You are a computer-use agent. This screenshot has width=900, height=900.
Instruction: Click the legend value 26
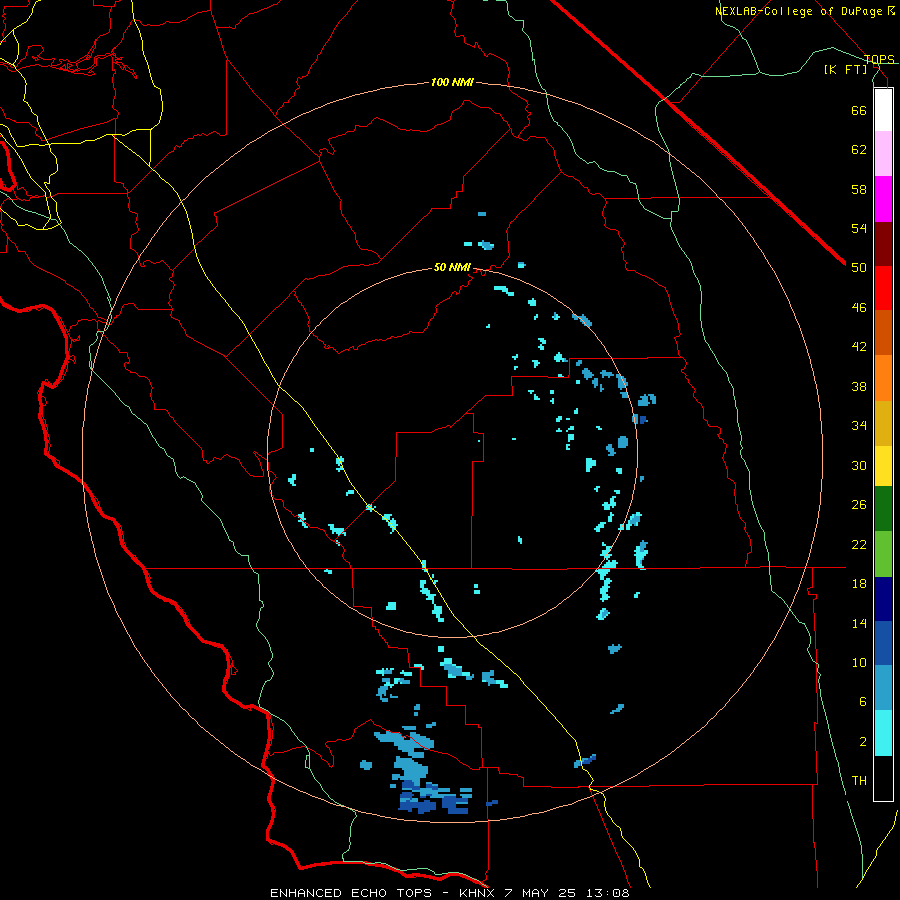(x=859, y=505)
